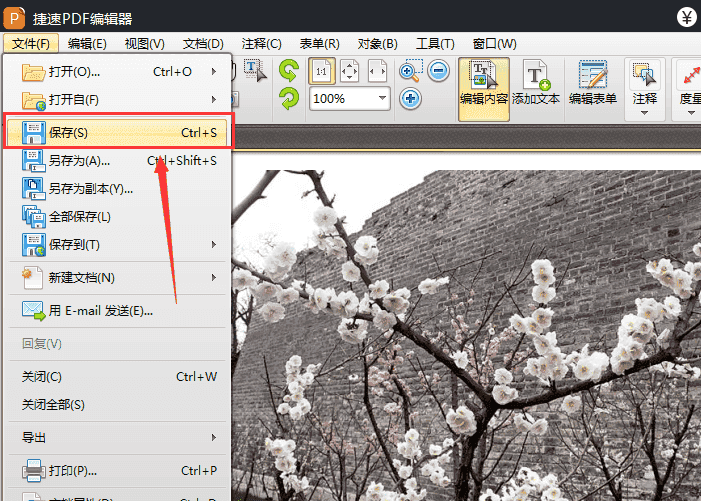This screenshot has height=501, width=701.
Task: Click inside the 100% zoom value field
Action: click(342, 98)
